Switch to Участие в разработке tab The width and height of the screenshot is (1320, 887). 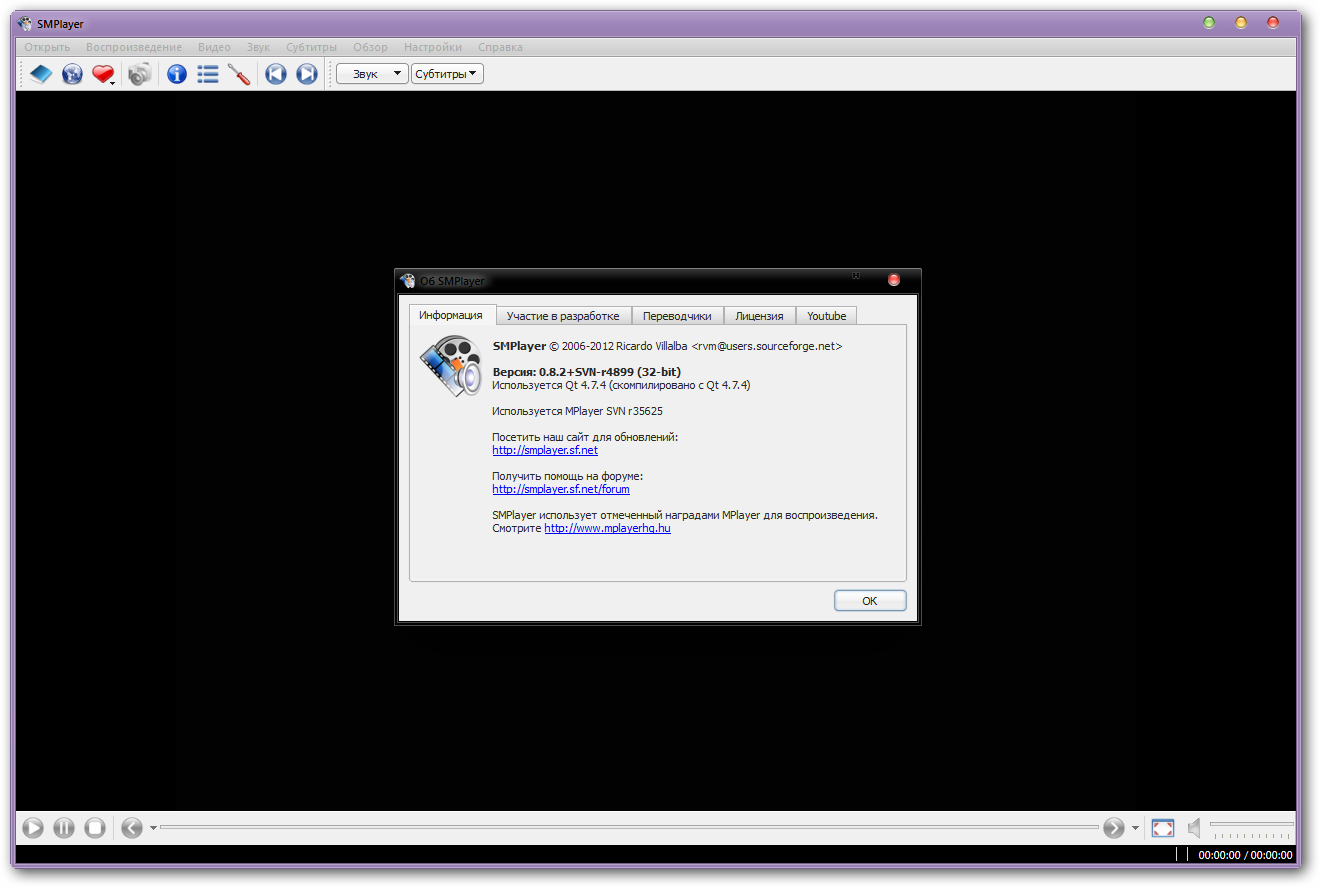click(564, 316)
